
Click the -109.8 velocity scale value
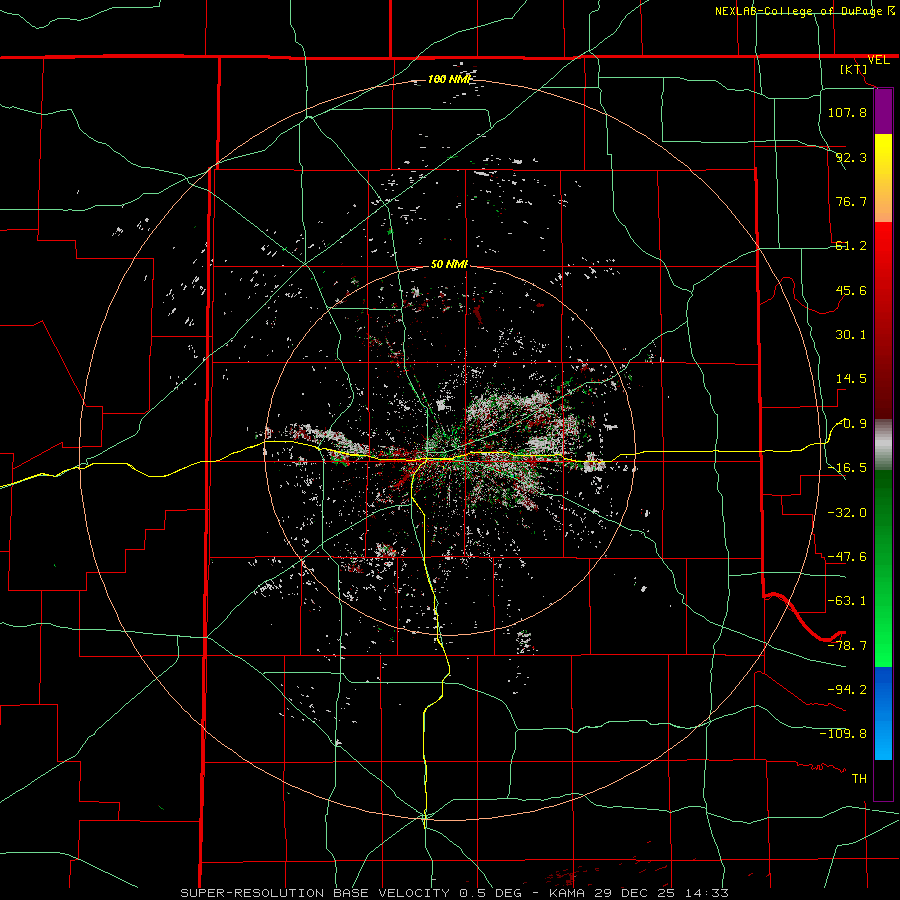coord(843,734)
